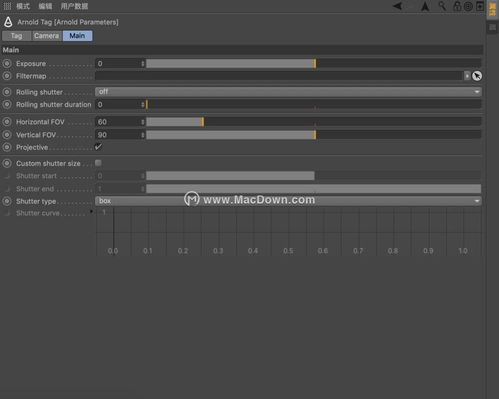This screenshot has height=399, width=499.
Task: Click the Exposure slider bar
Action: pos(314,63)
